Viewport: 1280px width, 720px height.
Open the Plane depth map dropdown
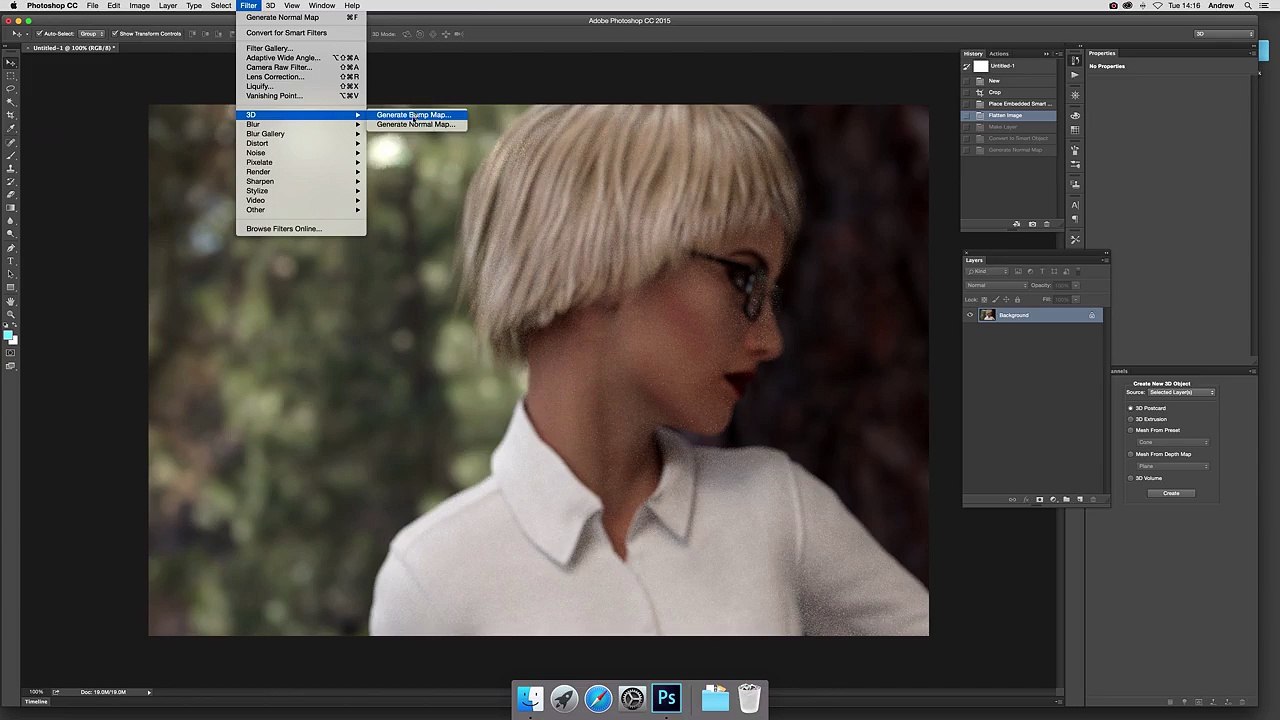pos(1173,466)
